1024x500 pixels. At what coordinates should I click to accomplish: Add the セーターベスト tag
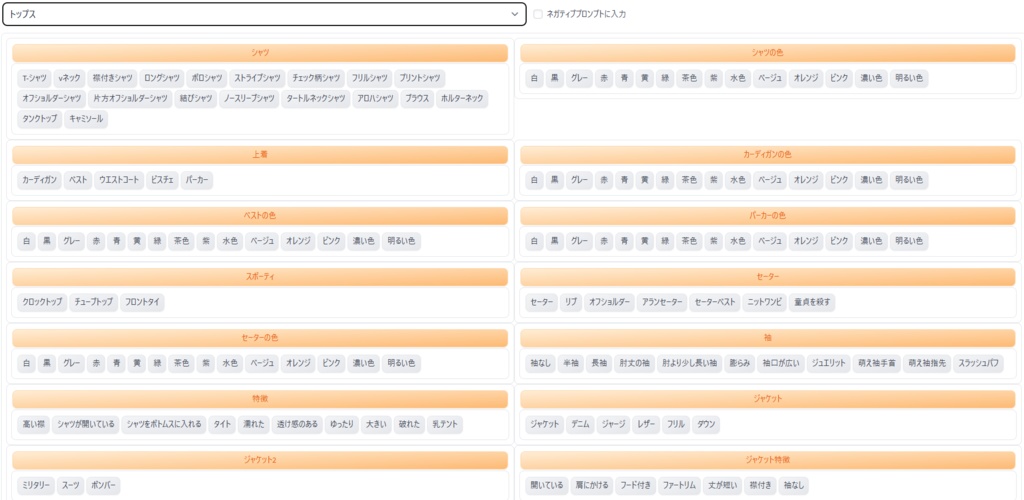[714, 302]
